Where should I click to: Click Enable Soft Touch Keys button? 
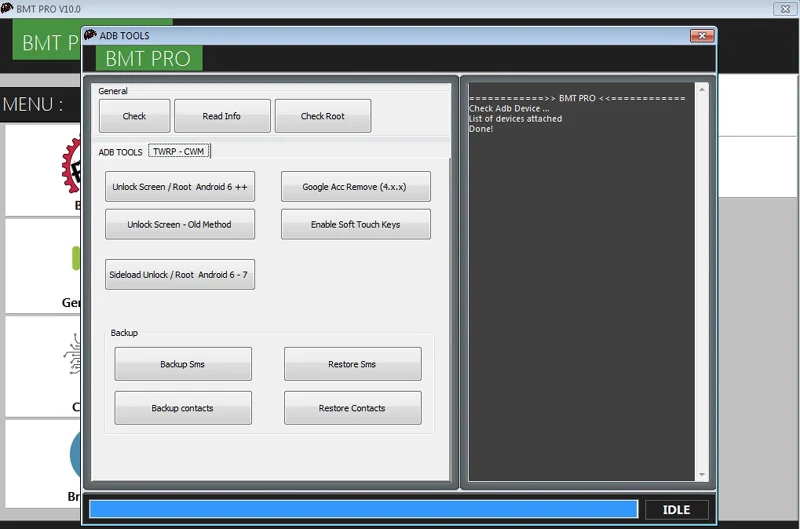[x=355, y=224]
